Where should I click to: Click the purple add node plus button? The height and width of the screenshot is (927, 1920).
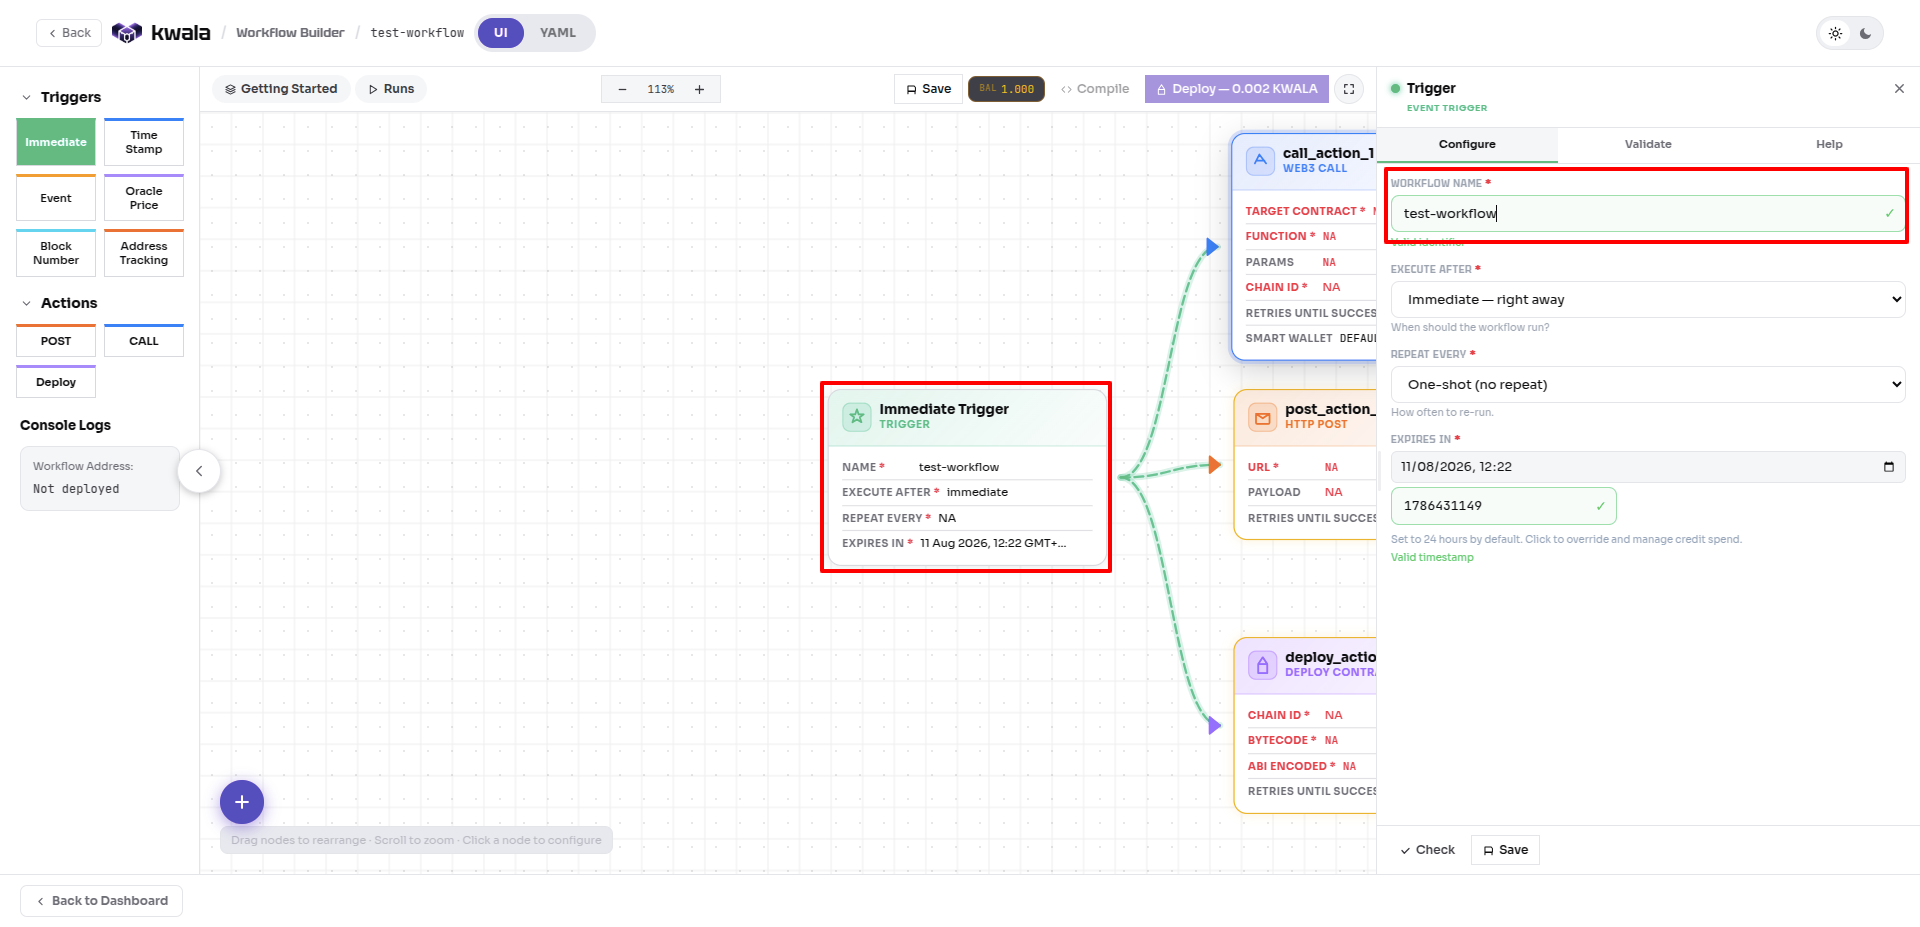point(242,802)
